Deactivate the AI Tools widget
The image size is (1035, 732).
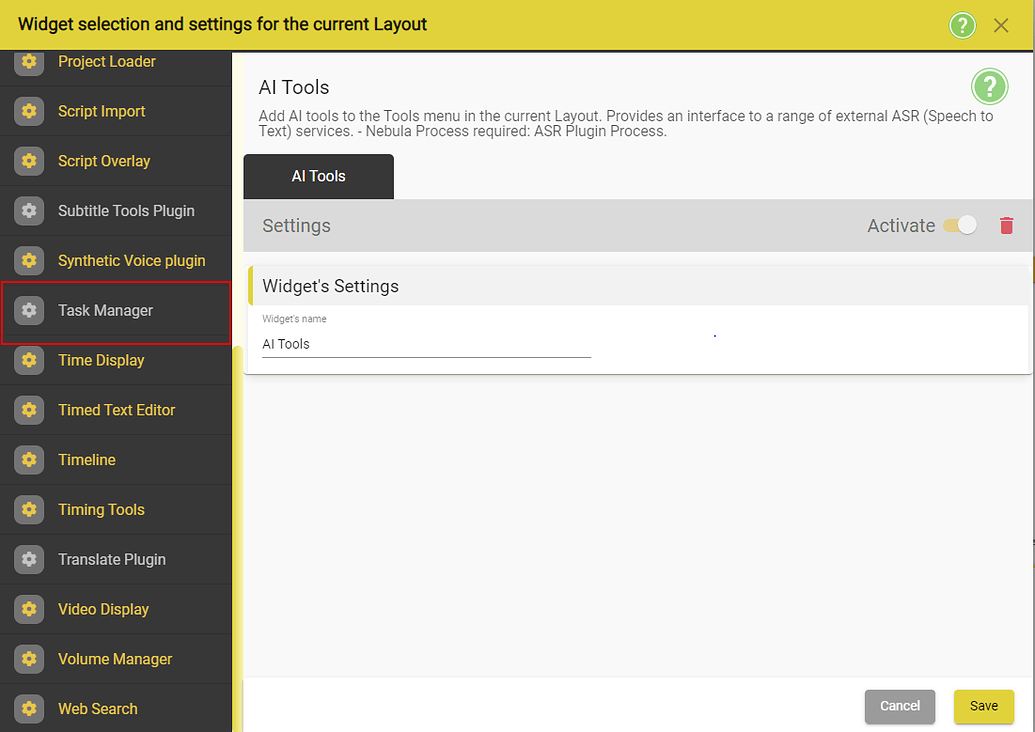(x=959, y=226)
